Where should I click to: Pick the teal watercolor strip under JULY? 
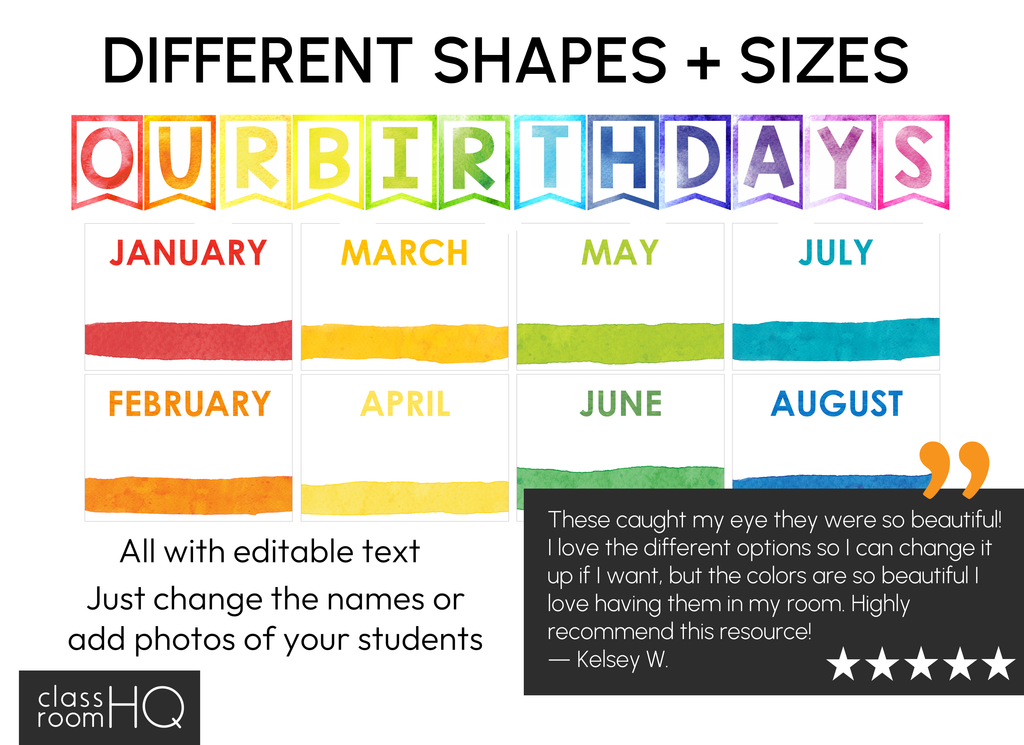836,339
